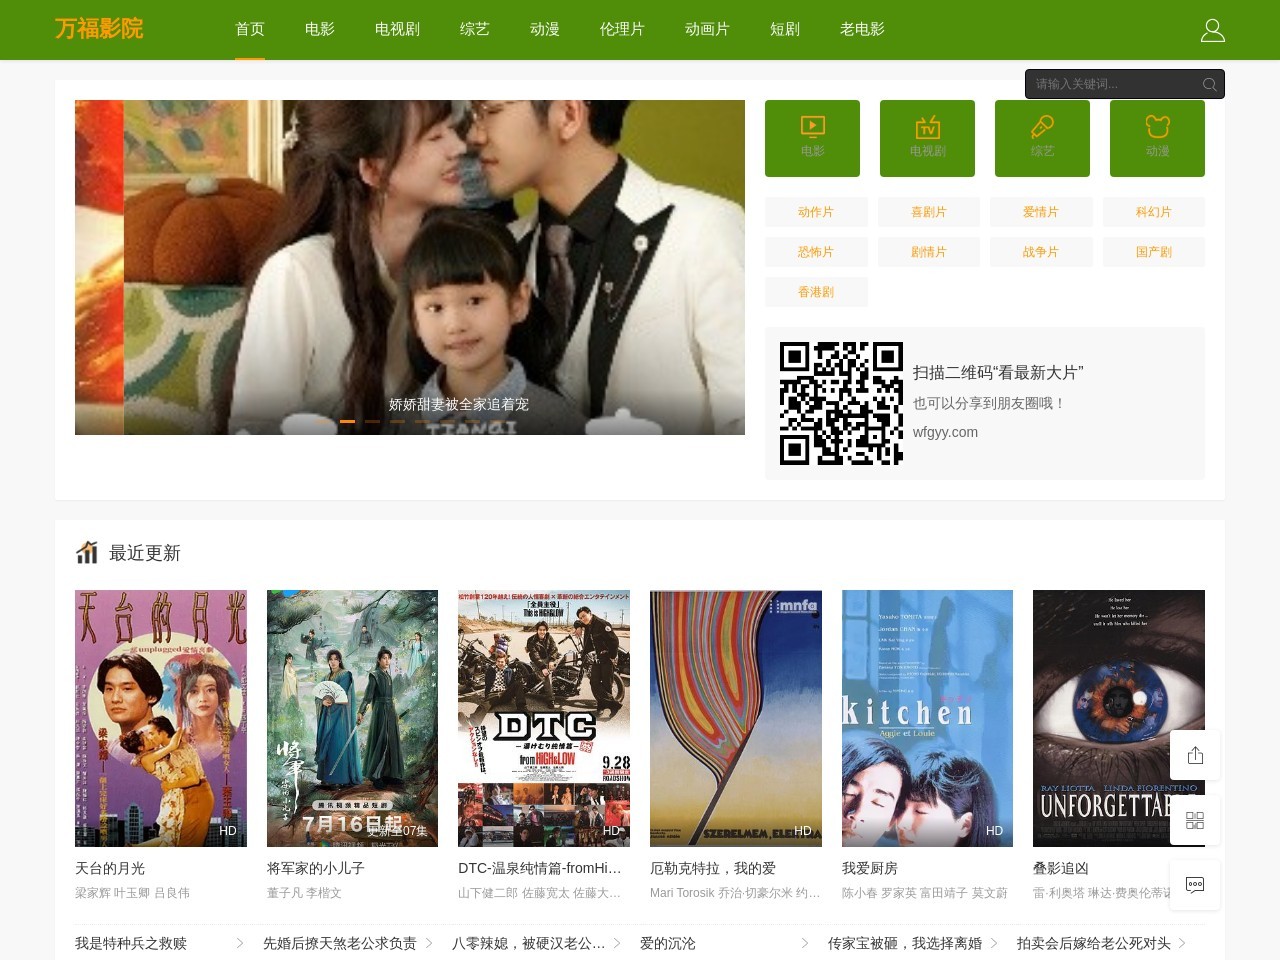Expand 我是特种兵之救赎 via its chevron
This screenshot has height=960, width=1280.
tap(238, 943)
